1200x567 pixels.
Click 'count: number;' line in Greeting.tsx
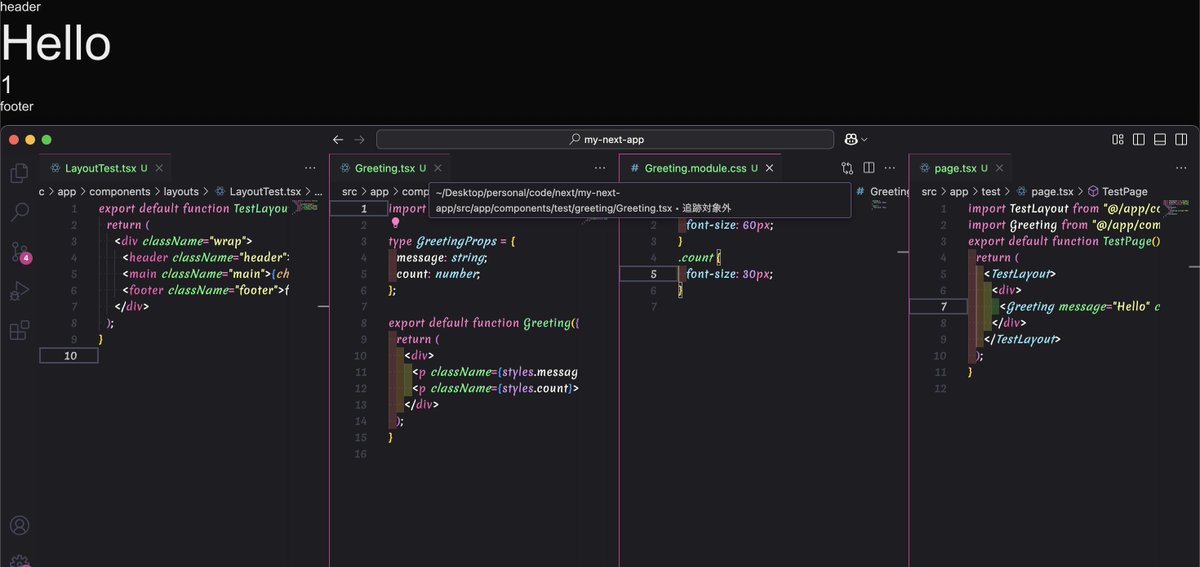point(438,274)
